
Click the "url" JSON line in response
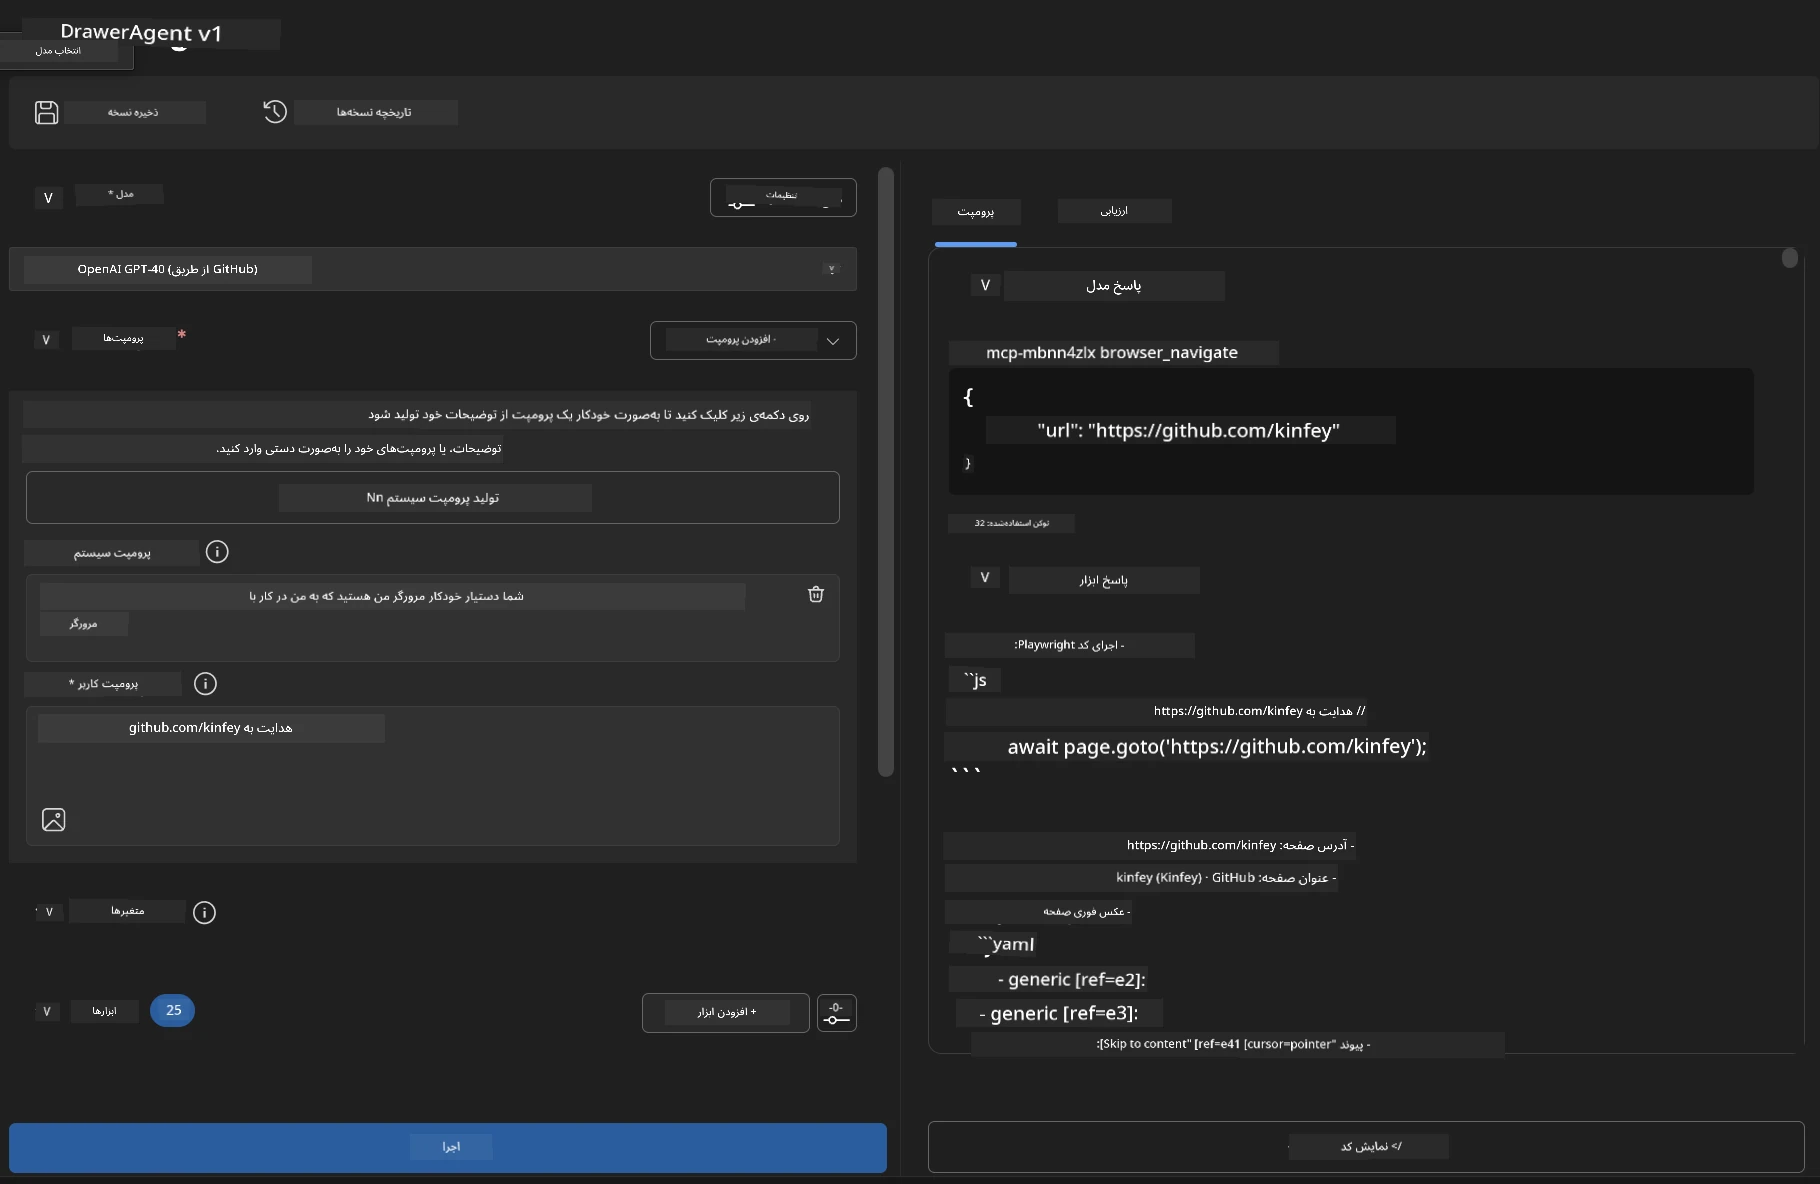[x=1188, y=431]
